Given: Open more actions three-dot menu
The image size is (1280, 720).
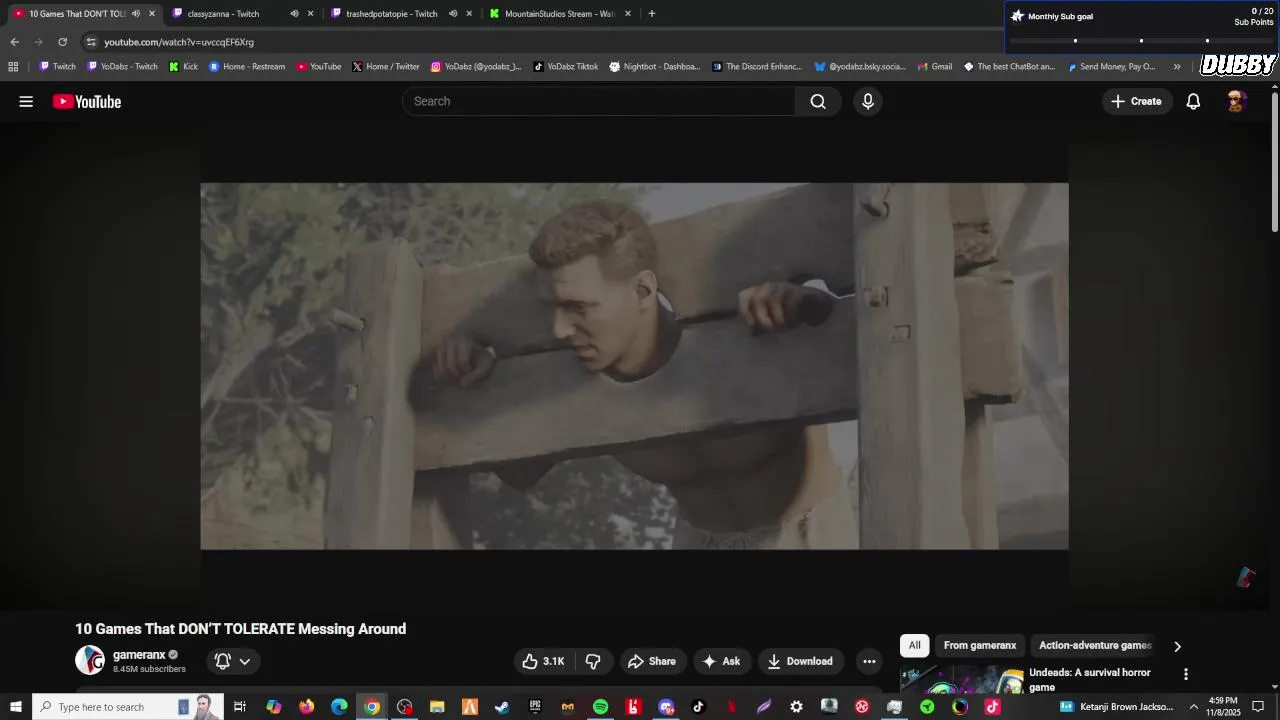Looking at the screenshot, I should [x=869, y=661].
